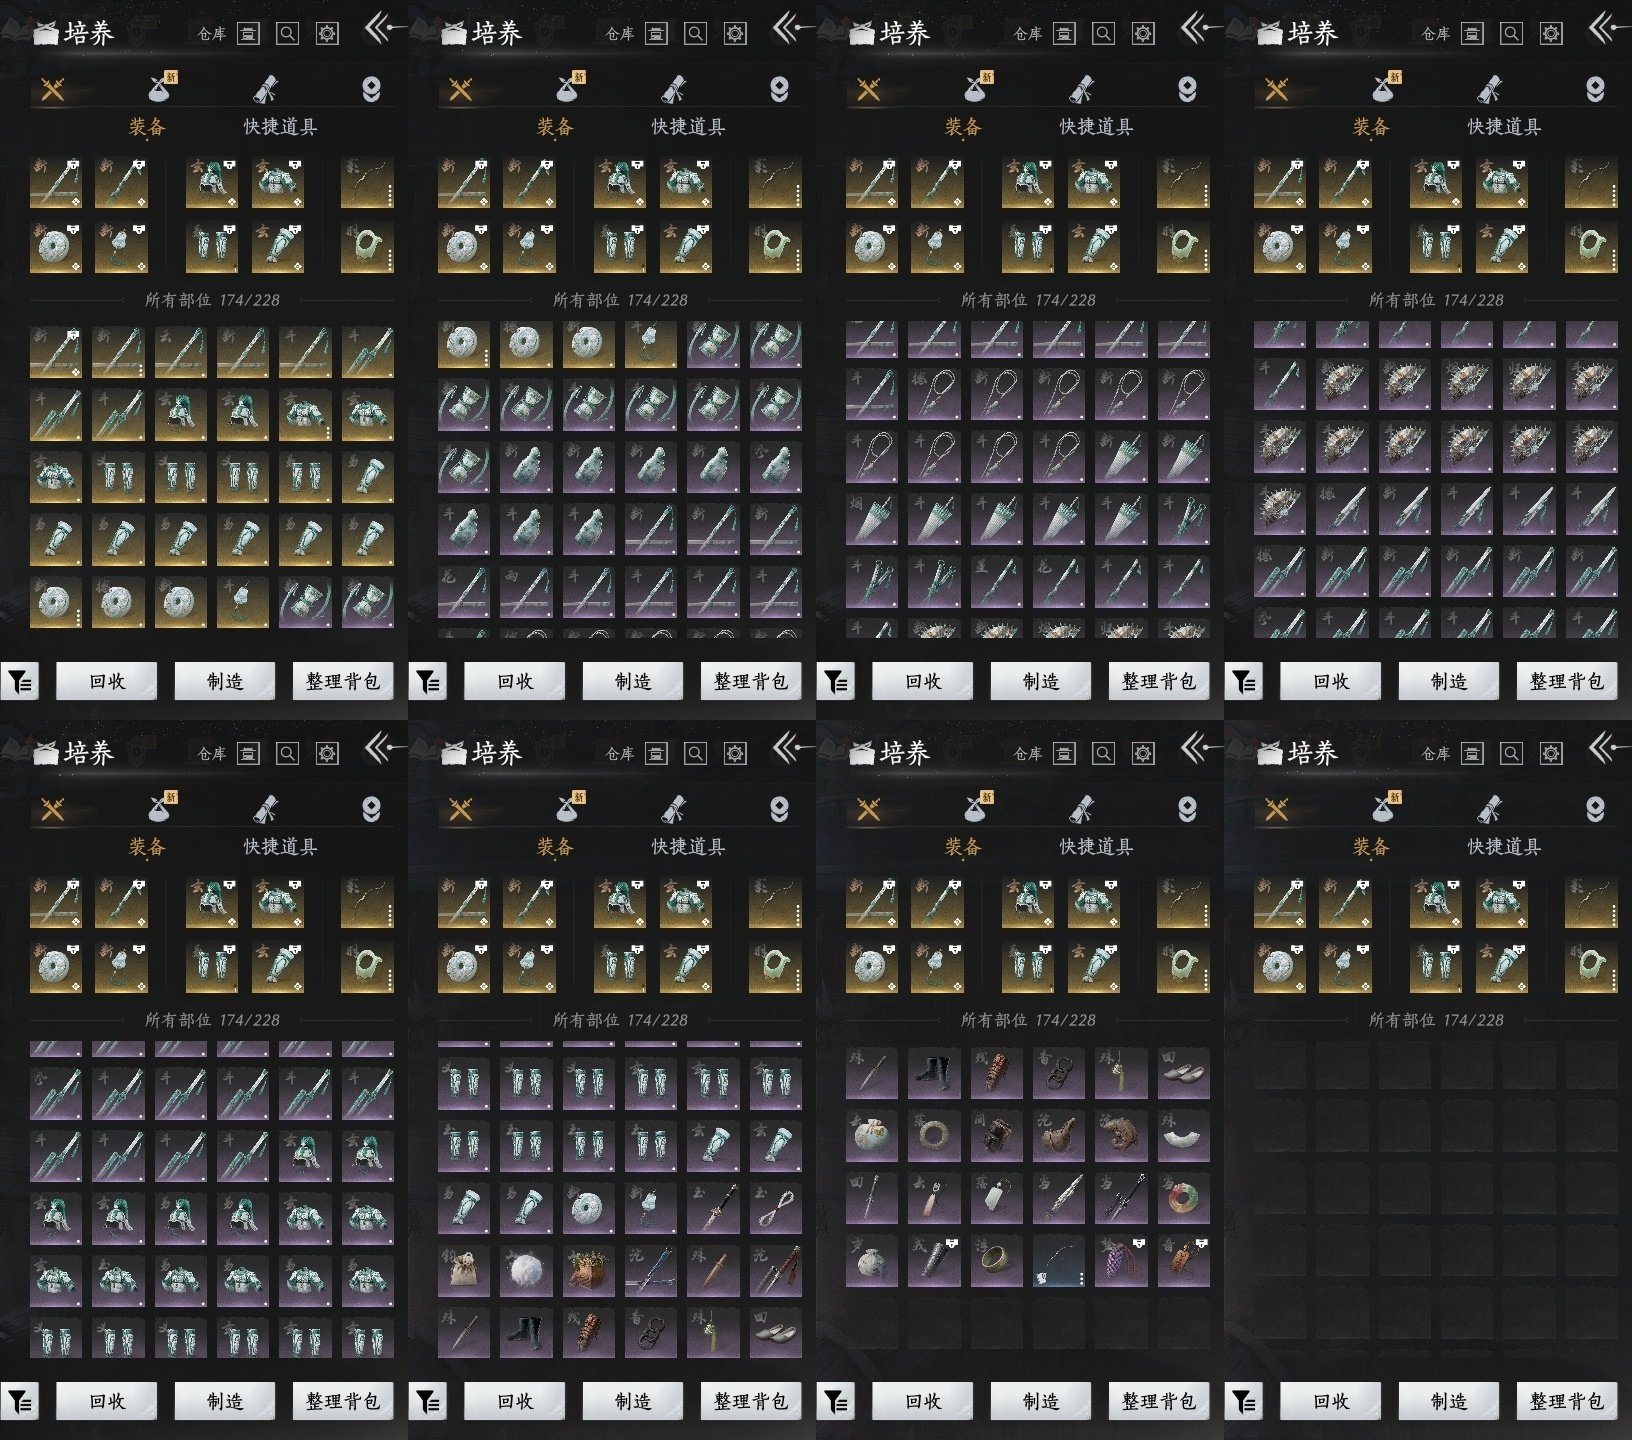This screenshot has height=1440, width=1632.
Task: Open the settings gear in the snowball panel
Action: (x=735, y=753)
